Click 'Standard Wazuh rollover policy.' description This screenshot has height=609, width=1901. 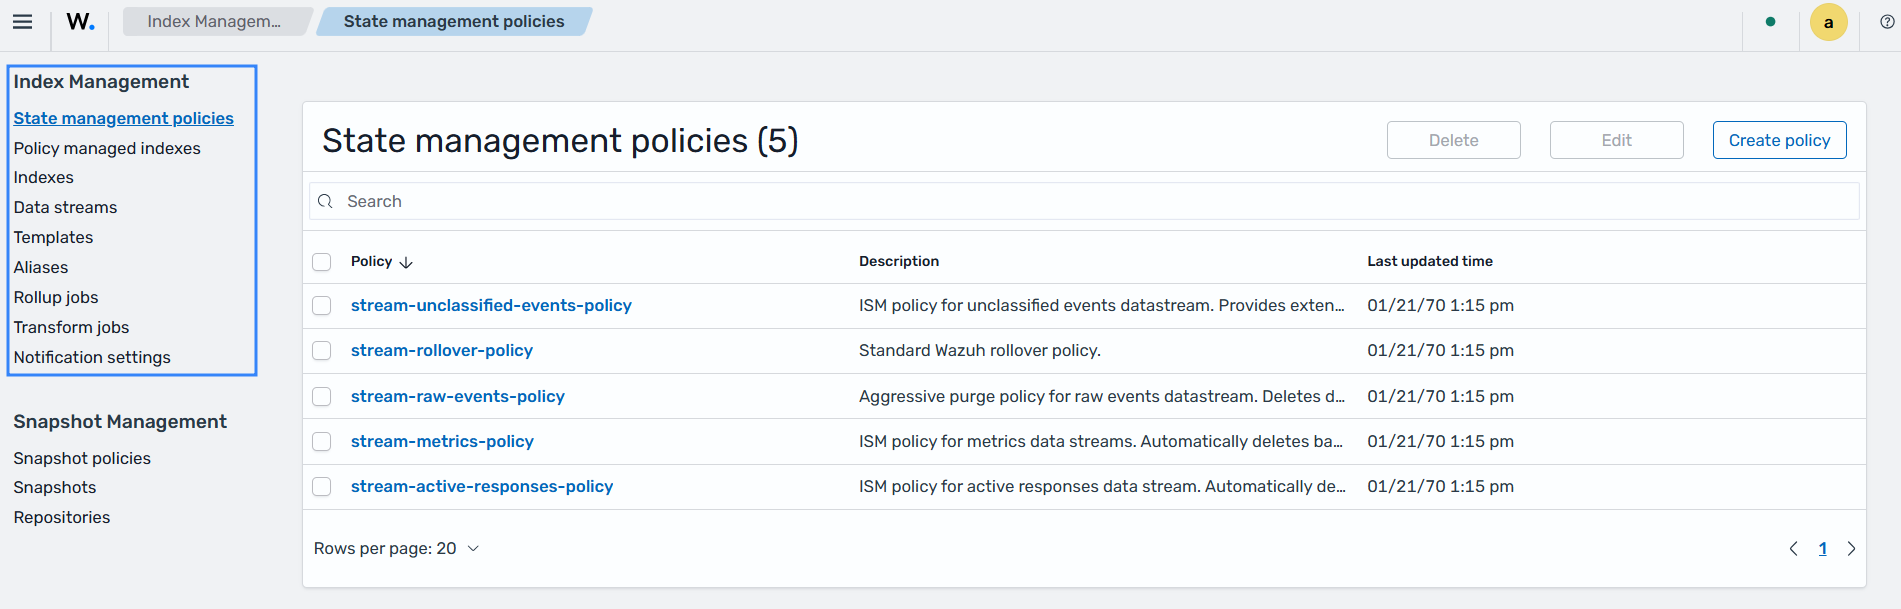980,351
